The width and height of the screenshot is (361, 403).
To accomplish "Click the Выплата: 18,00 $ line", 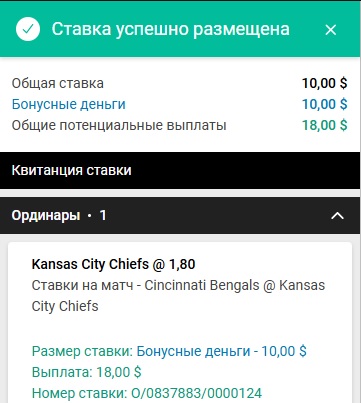I will click(x=86, y=372).
